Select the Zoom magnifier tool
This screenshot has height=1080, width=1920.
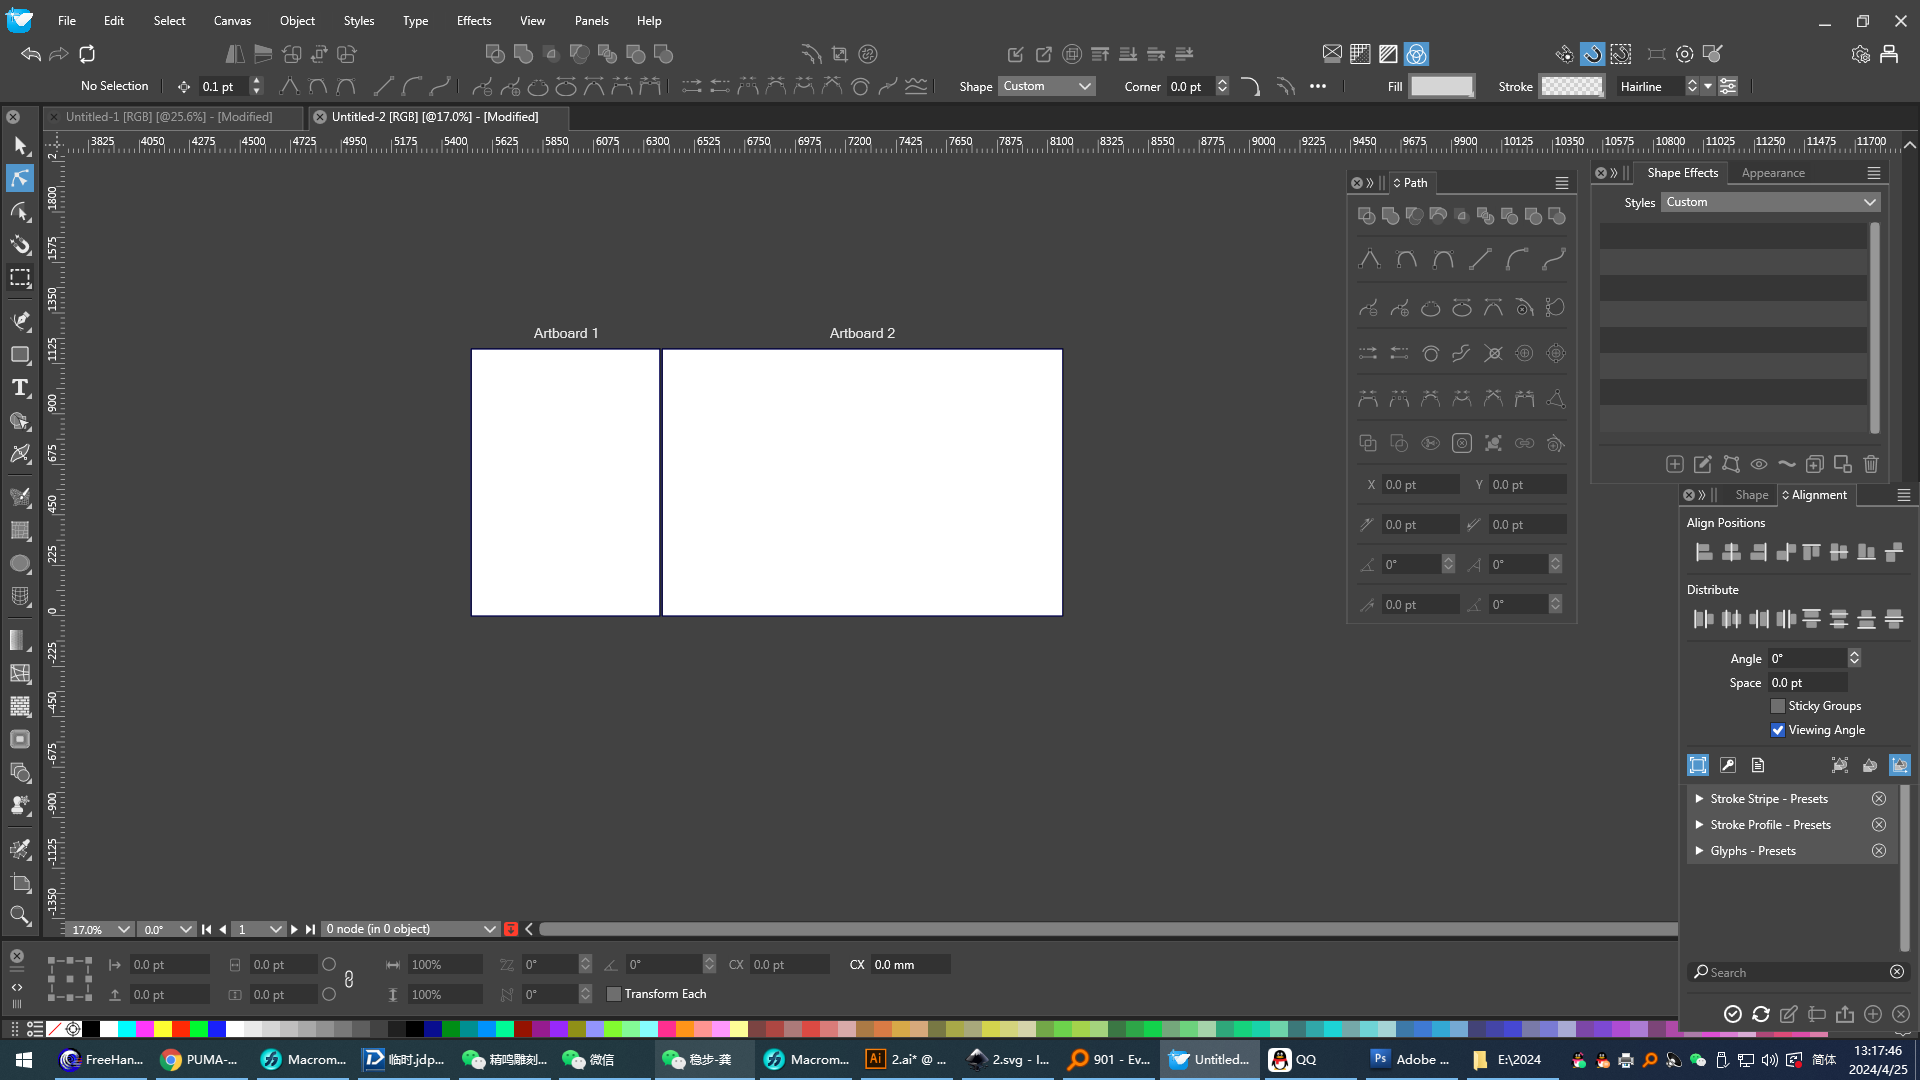coord(20,915)
